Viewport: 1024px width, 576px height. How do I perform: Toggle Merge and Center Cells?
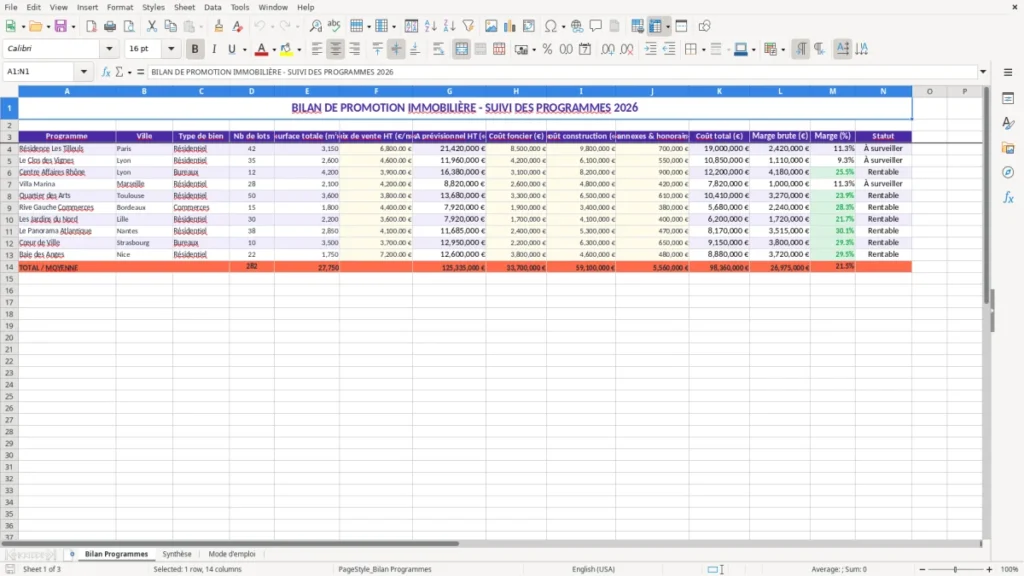[x=461, y=49]
